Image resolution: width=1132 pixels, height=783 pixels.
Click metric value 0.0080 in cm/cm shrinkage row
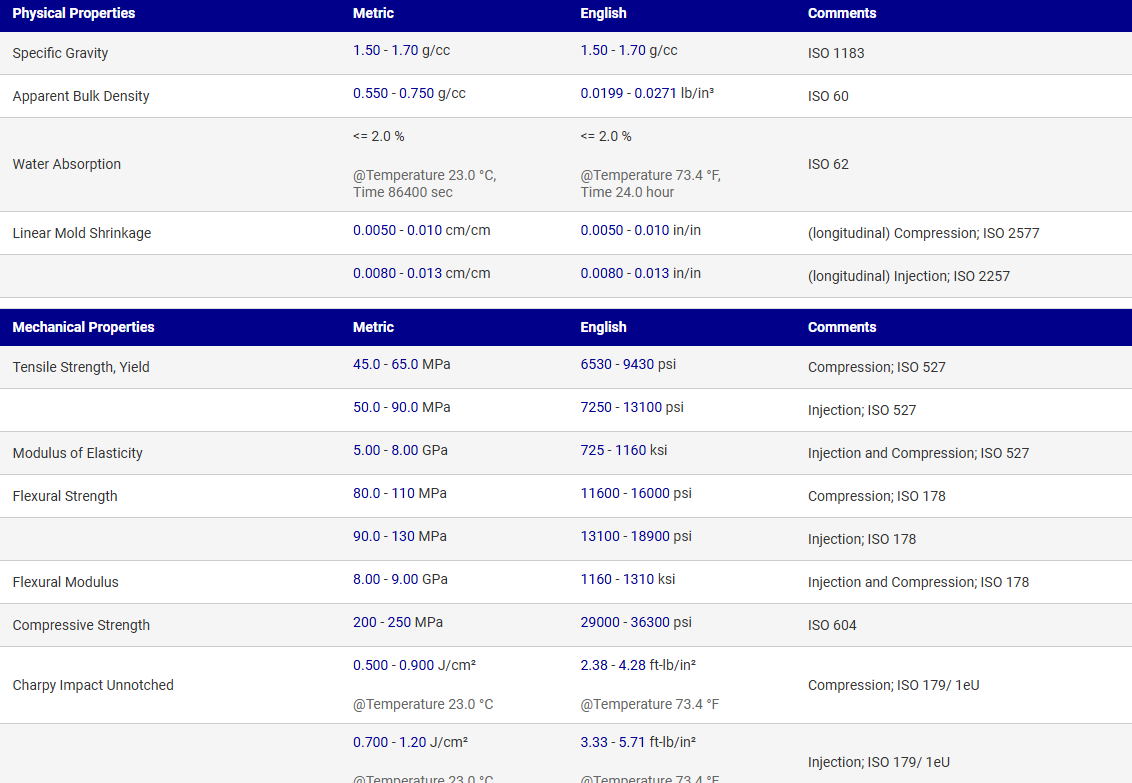coord(375,274)
